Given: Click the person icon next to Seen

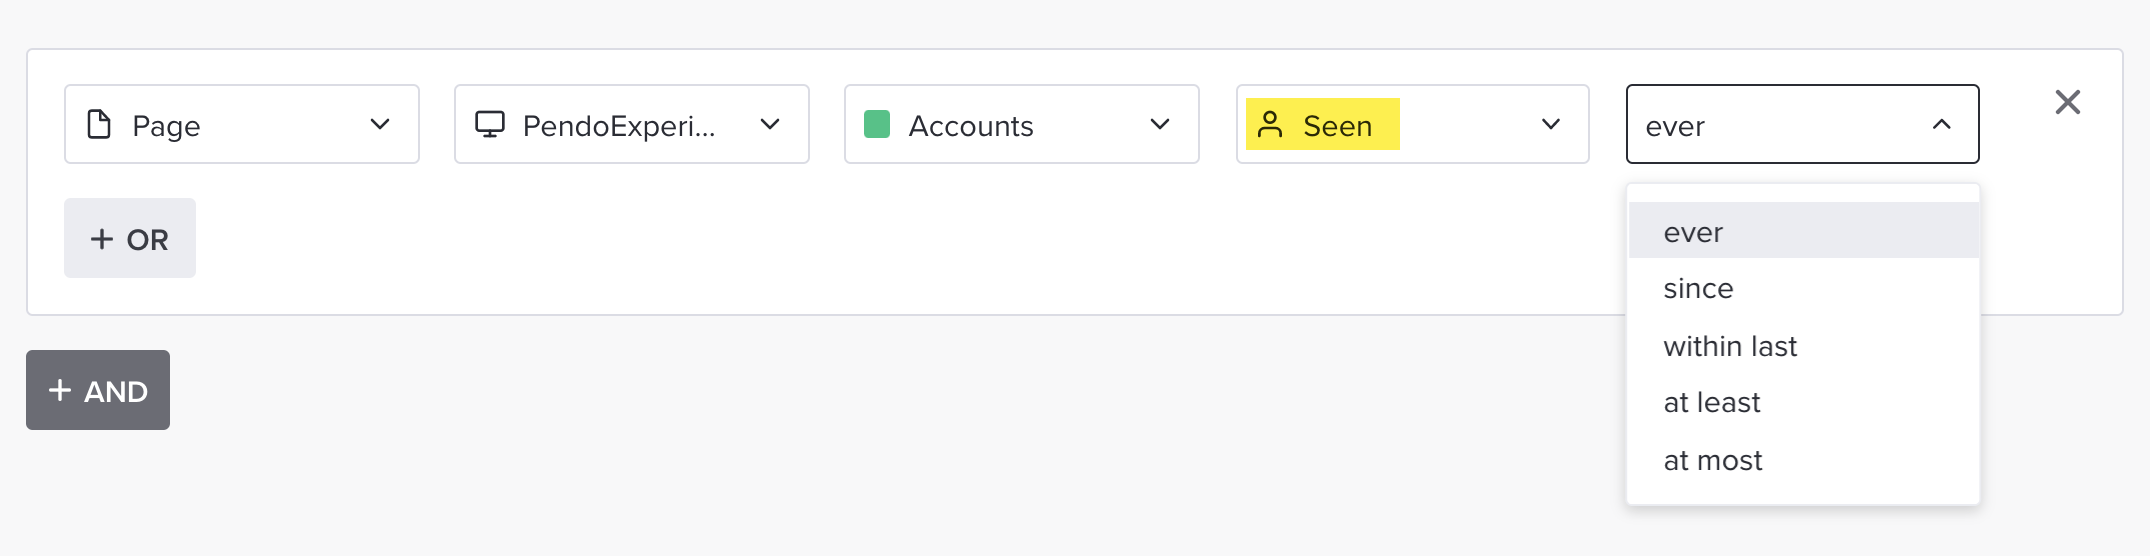Looking at the screenshot, I should [1270, 124].
